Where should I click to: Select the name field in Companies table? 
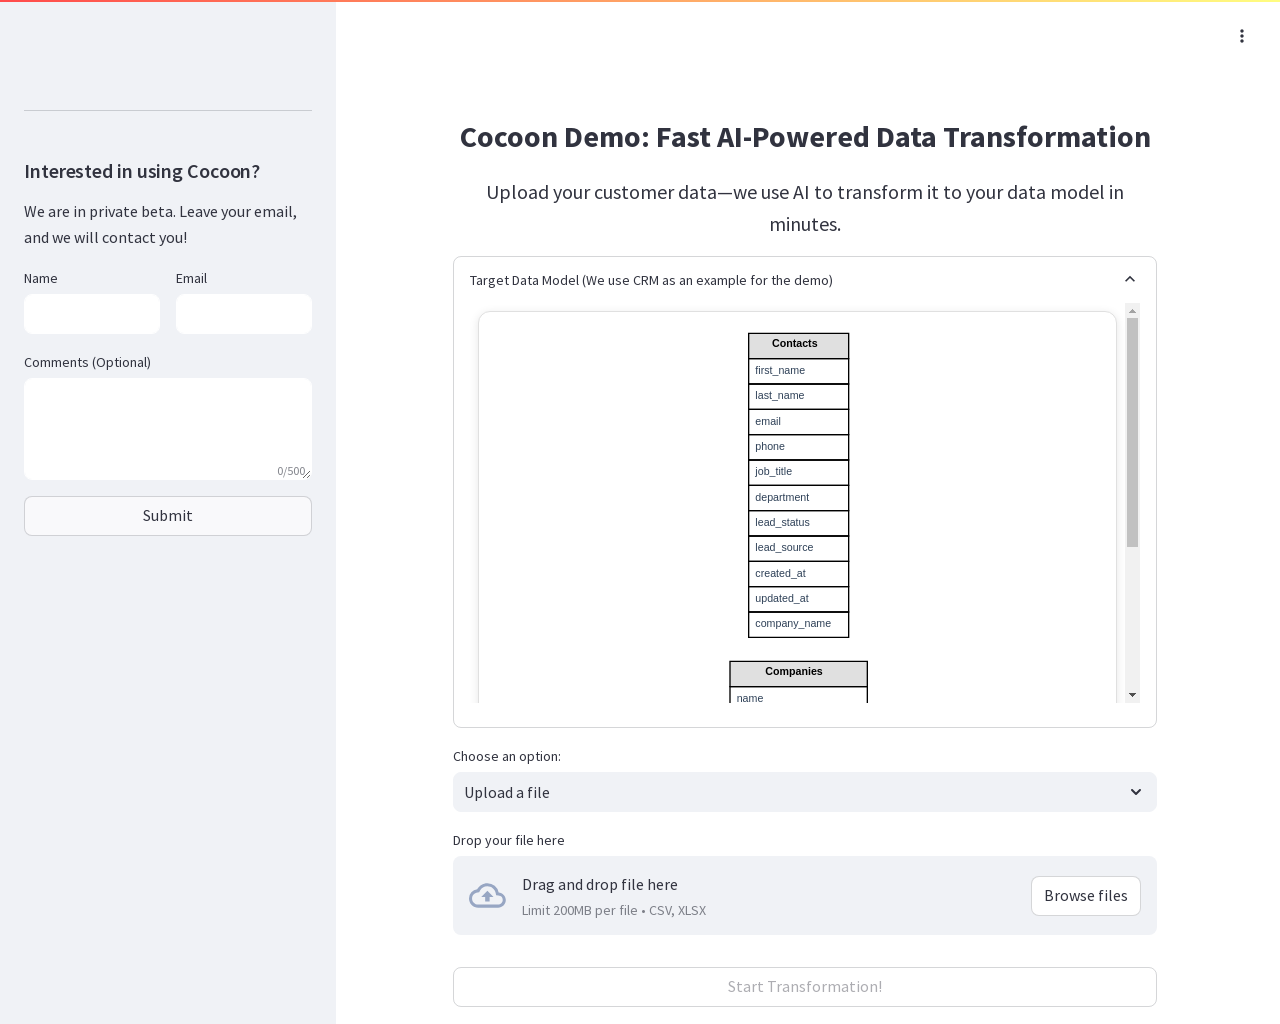coord(798,695)
